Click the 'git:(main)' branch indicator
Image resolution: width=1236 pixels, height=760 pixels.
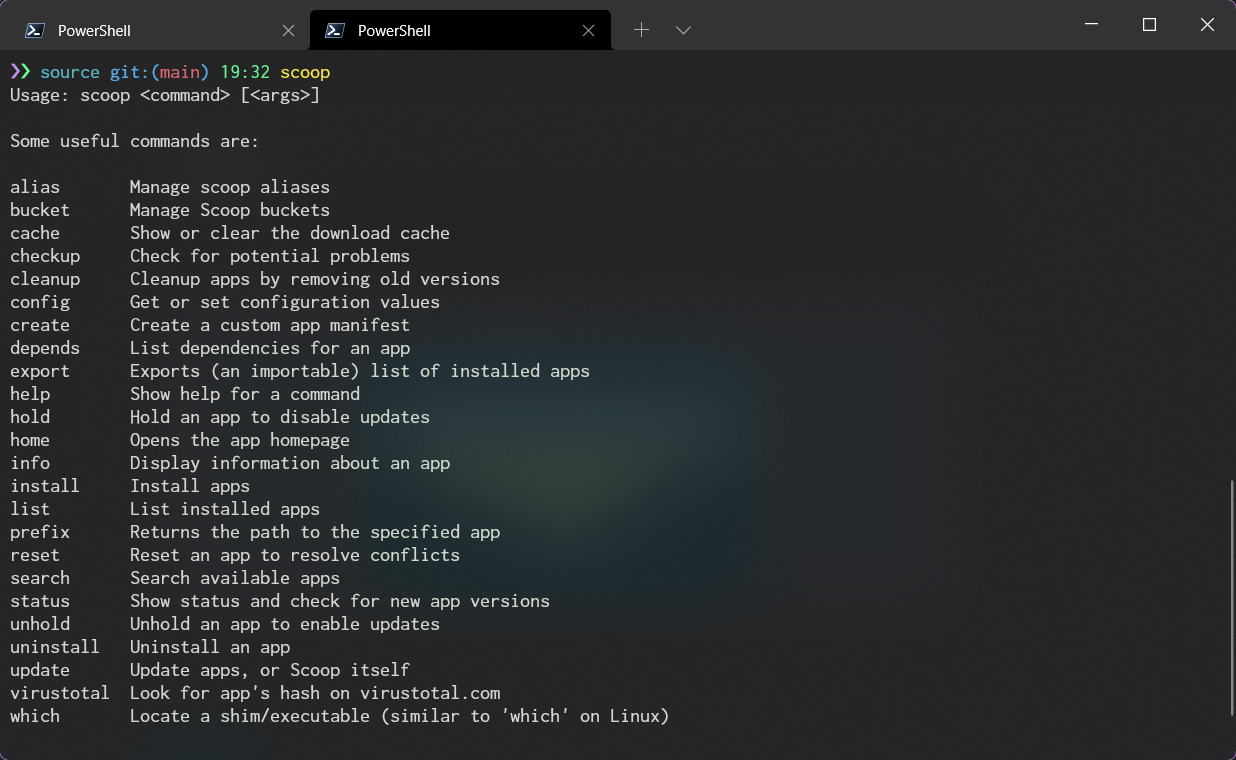click(160, 72)
